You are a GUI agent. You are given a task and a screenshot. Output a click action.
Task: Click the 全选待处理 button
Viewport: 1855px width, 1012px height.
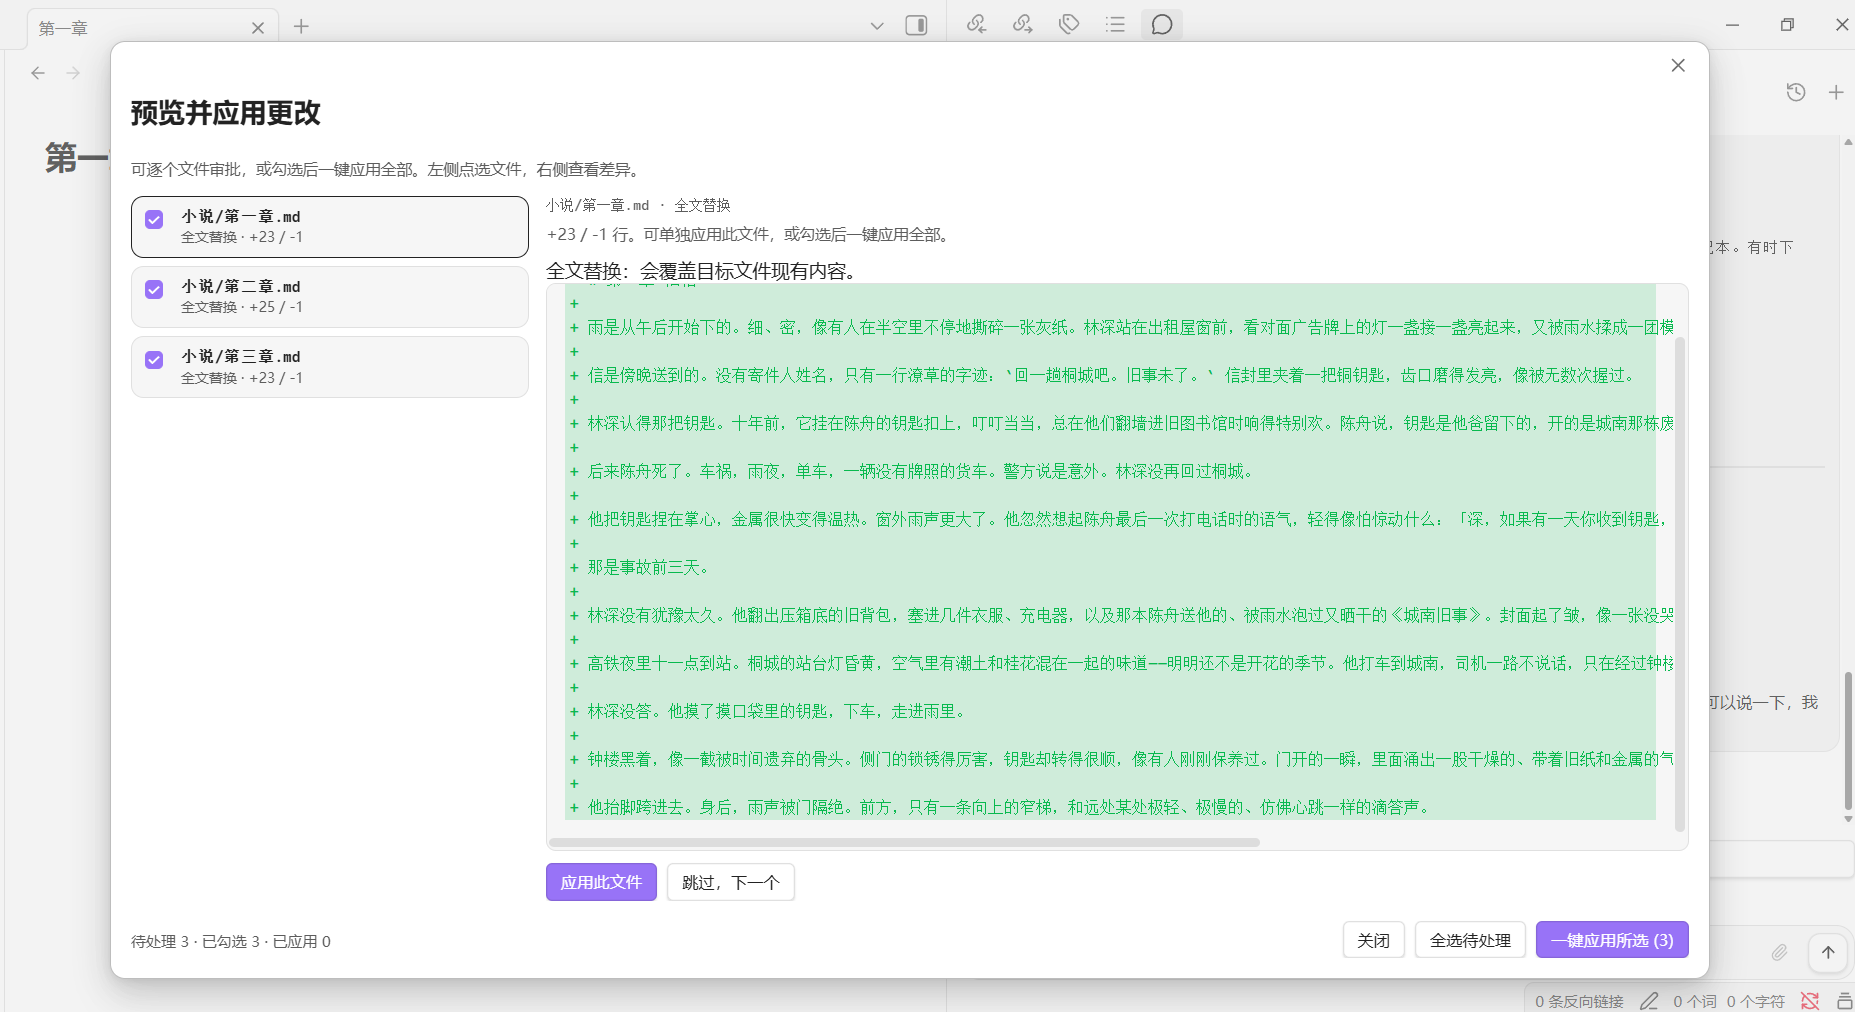(1470, 940)
